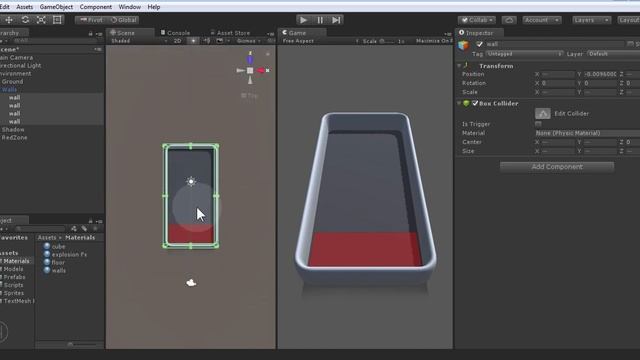Click the wall object's cube icon in Inspector

(464, 45)
